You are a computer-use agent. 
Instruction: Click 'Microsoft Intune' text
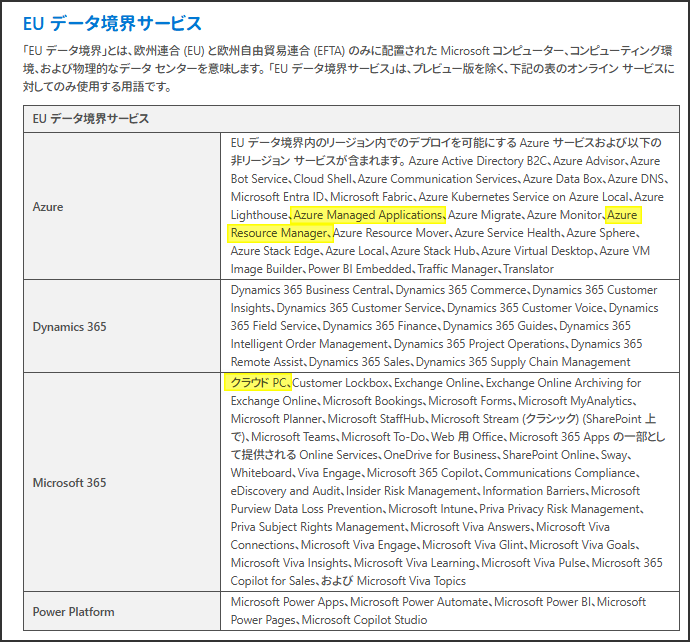[430, 510]
